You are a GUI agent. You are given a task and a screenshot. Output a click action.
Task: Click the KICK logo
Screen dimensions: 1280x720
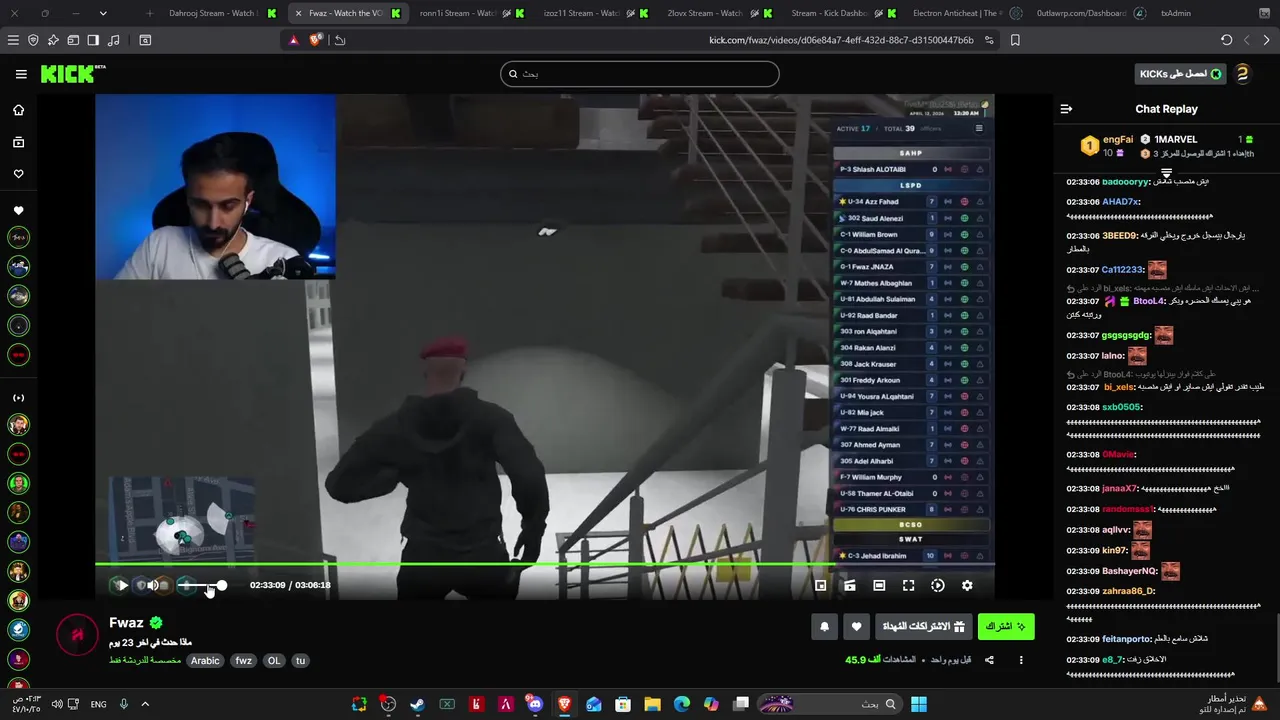click(x=72, y=74)
